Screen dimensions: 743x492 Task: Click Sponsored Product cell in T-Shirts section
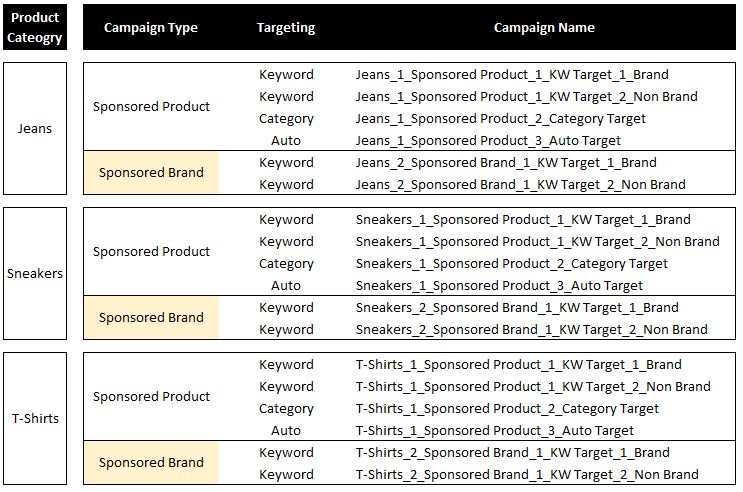(x=151, y=397)
